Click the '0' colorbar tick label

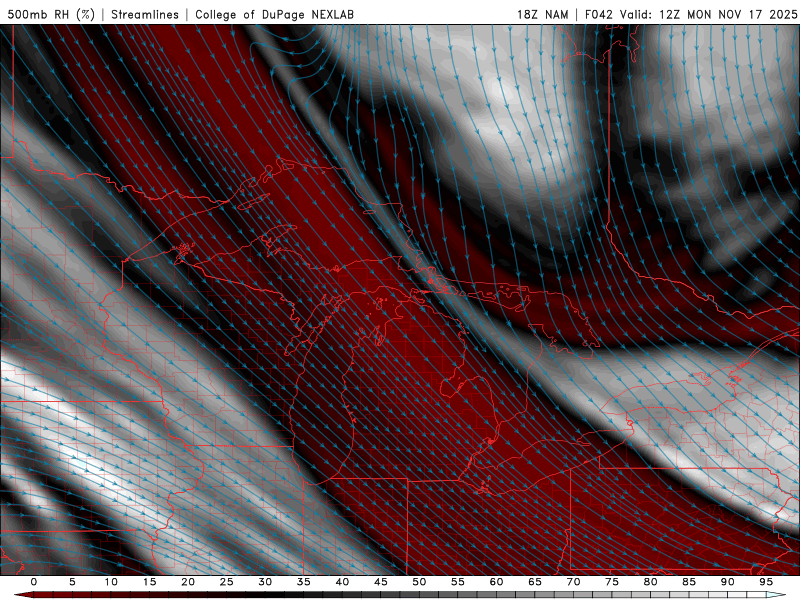(x=34, y=582)
